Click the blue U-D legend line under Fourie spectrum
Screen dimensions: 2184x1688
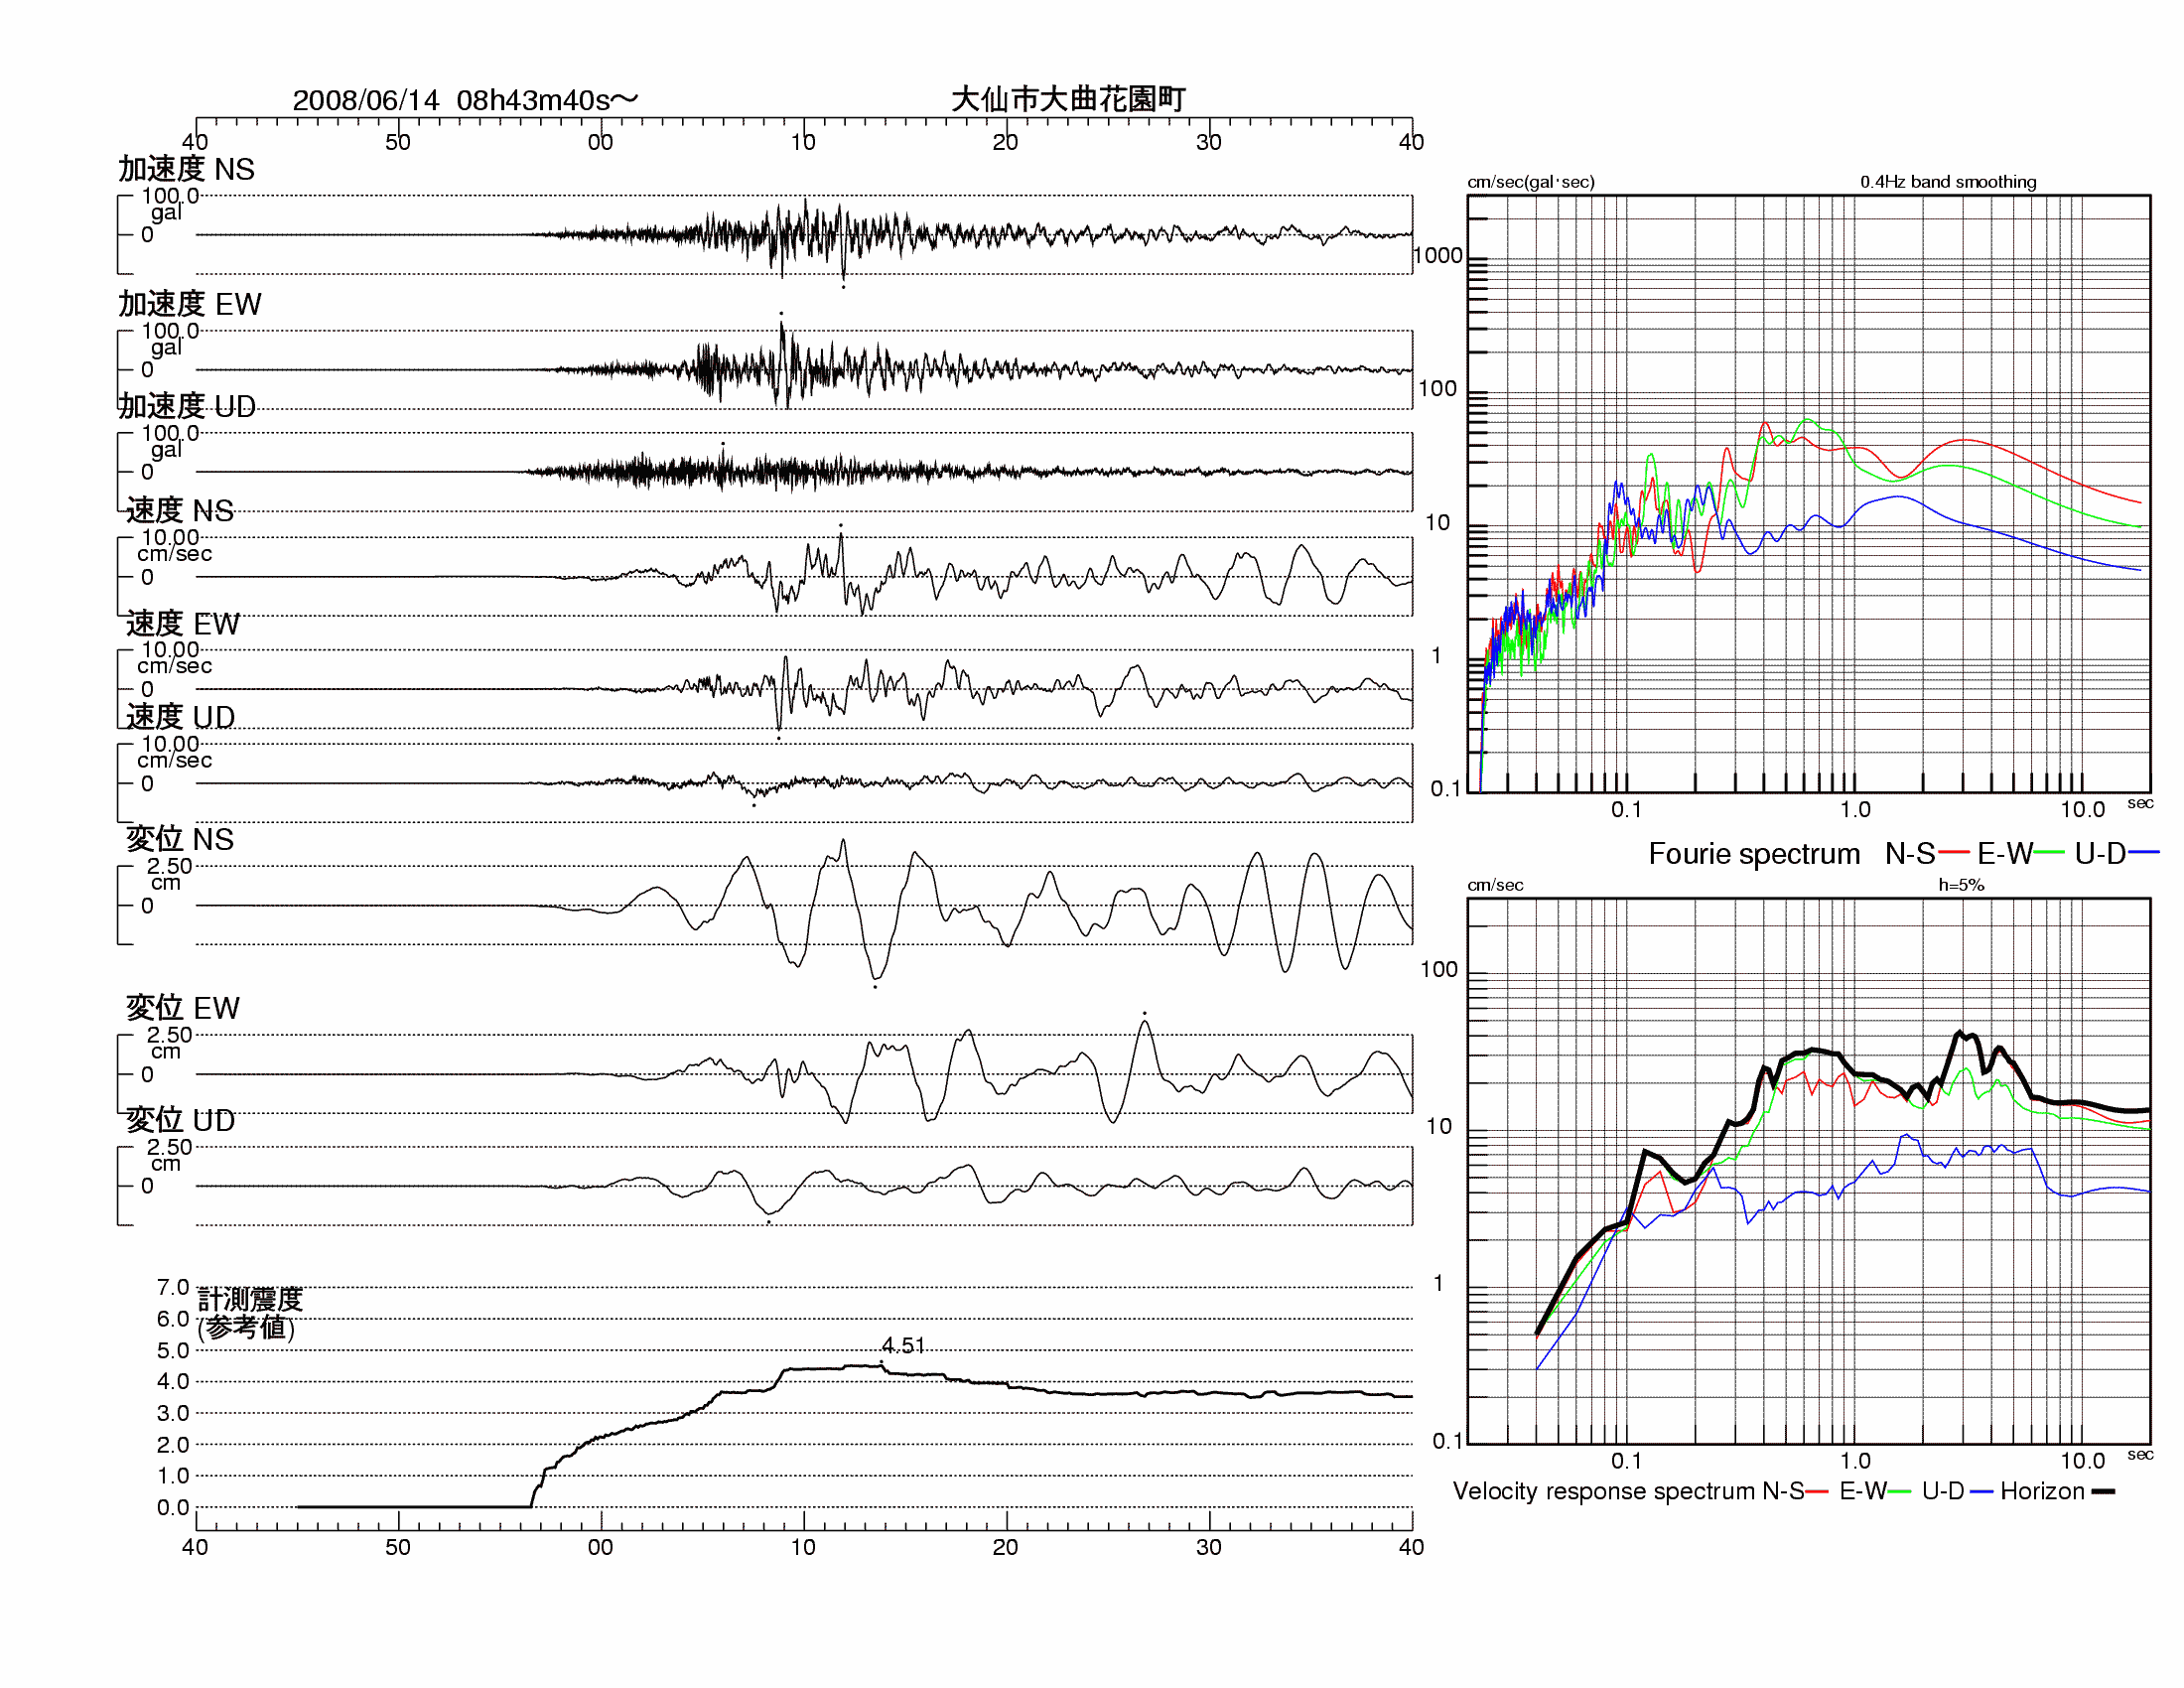point(2145,854)
